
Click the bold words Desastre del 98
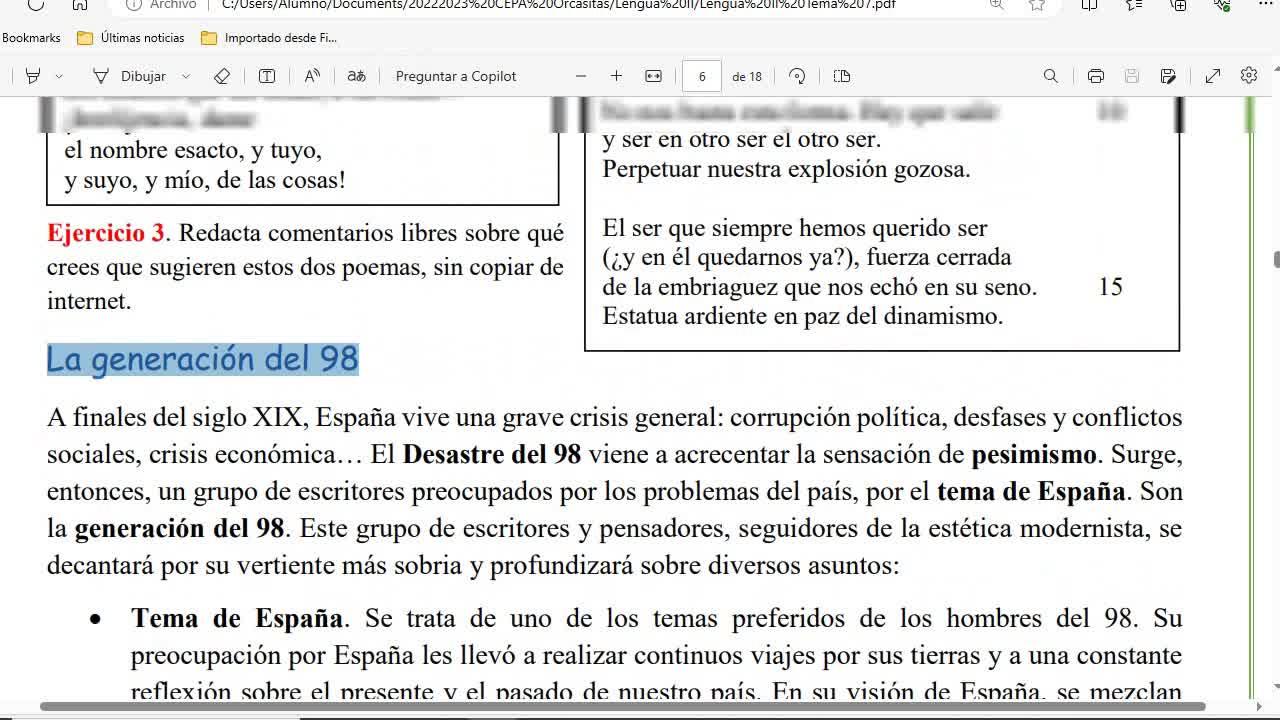pos(492,454)
